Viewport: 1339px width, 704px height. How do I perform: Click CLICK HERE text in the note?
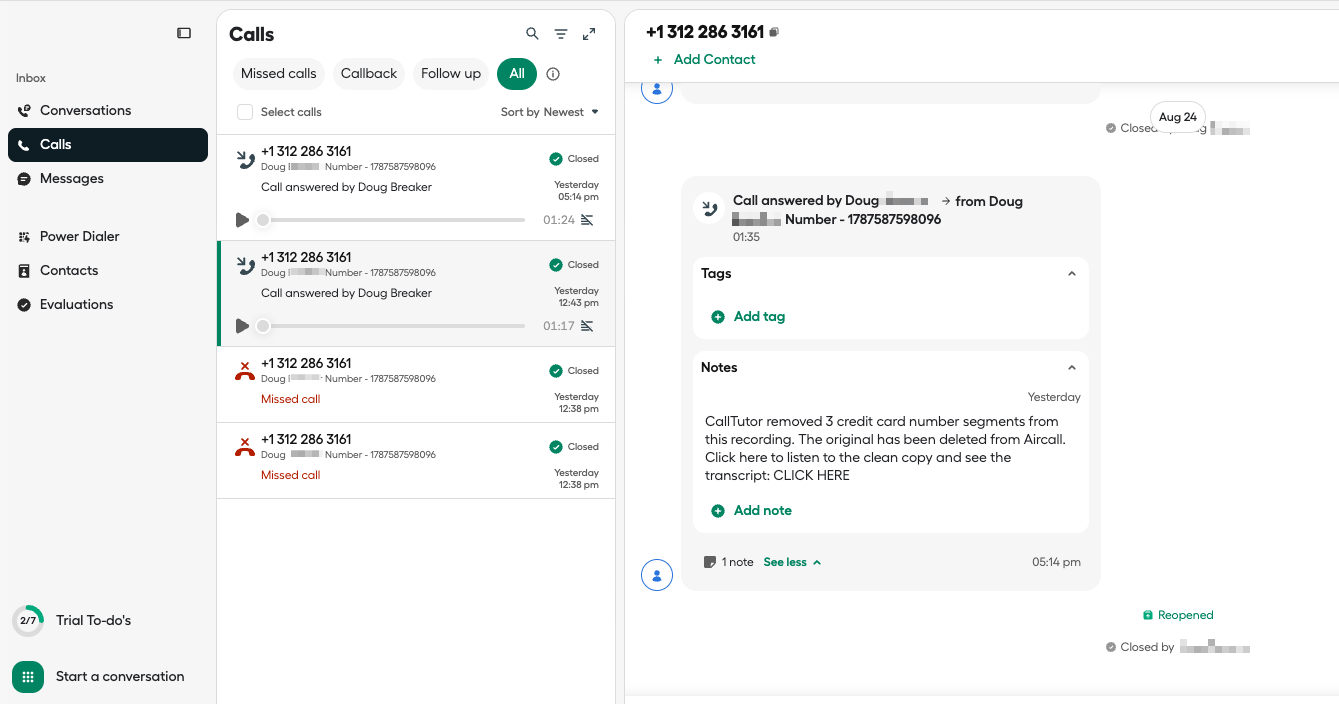click(x=811, y=476)
